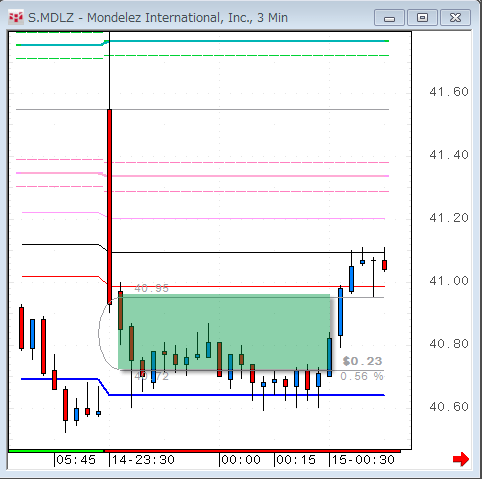Click the 40.95 upper range price label
This screenshot has width=482, height=479.
151,288
